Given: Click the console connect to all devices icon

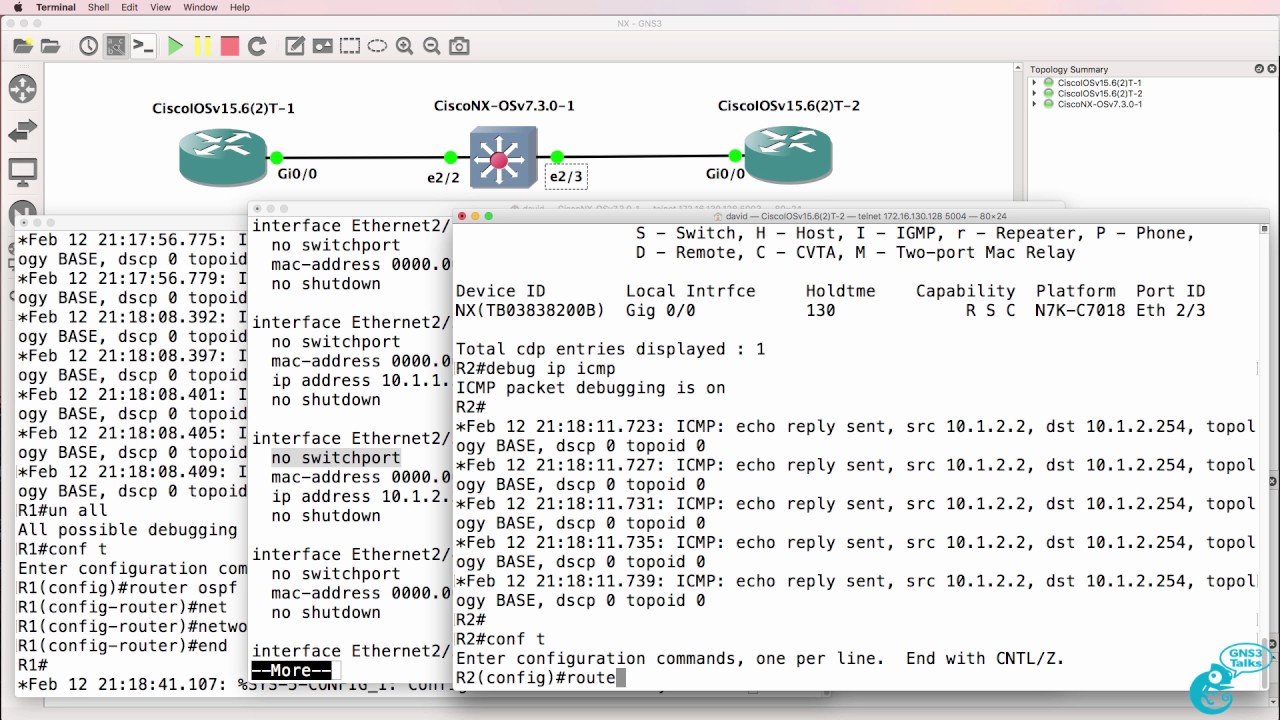Looking at the screenshot, I should (x=144, y=46).
